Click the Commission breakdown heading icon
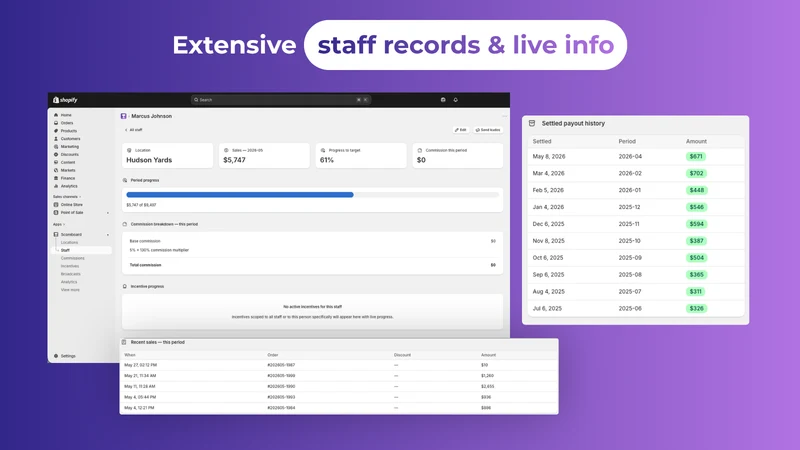This screenshot has height=450, width=800. [125, 224]
